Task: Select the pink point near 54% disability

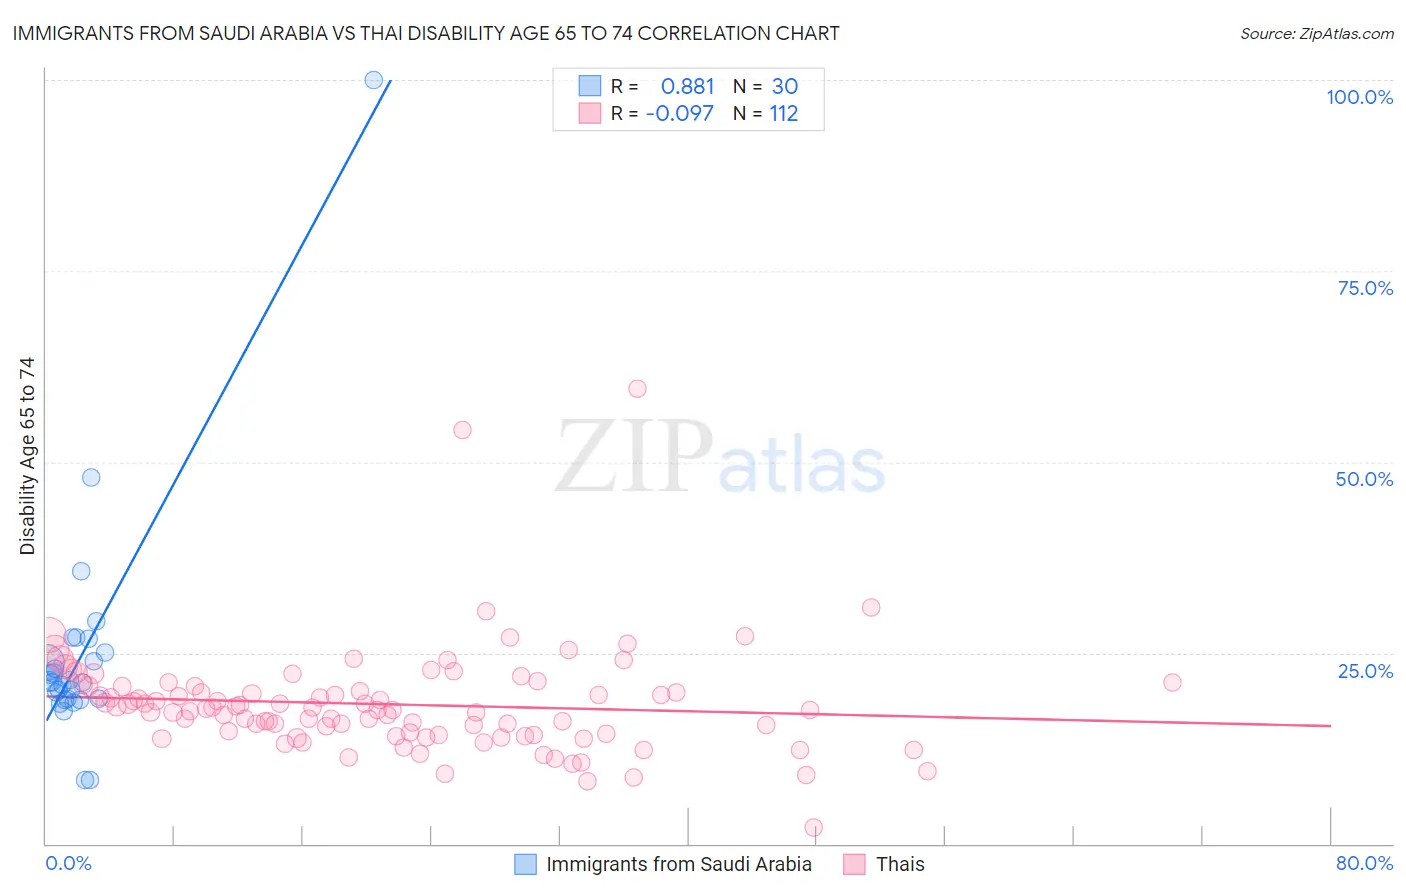Action: [462, 430]
